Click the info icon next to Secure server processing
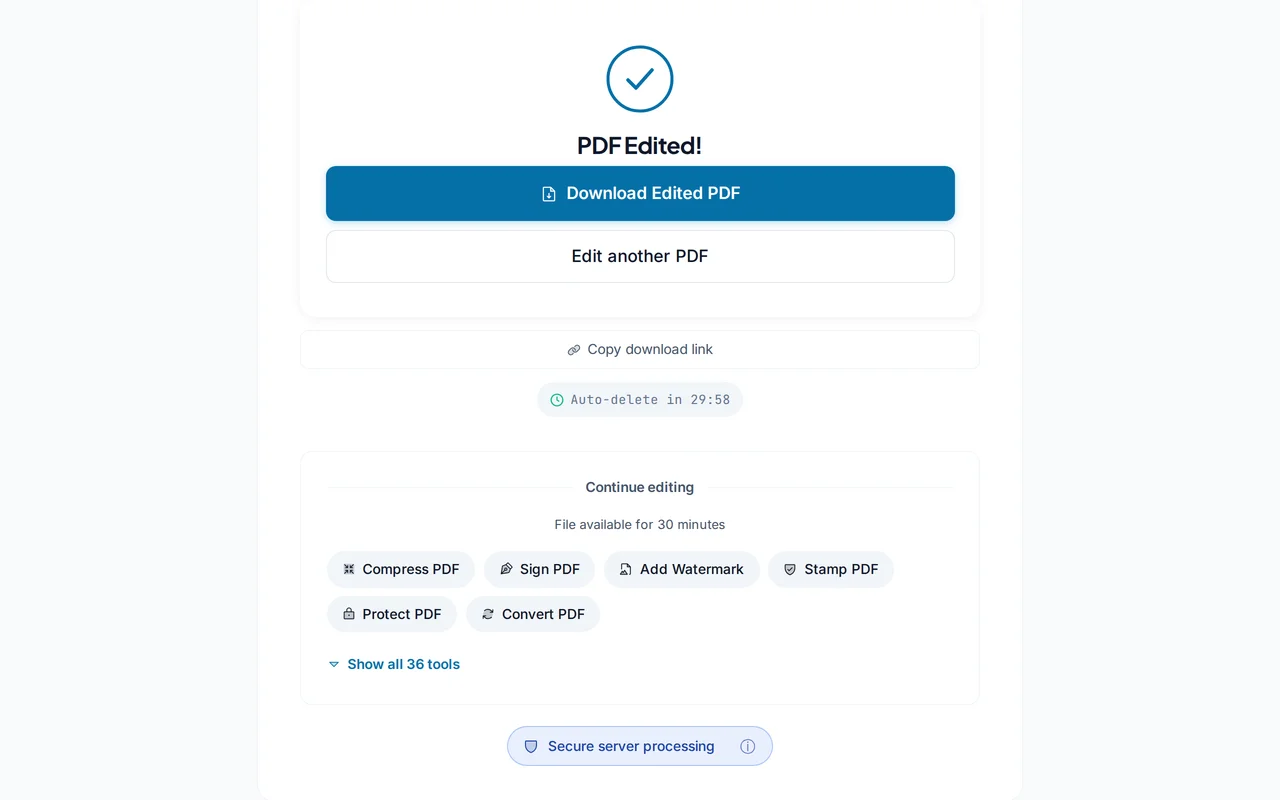Screen dimensions: 1280x800 747,746
